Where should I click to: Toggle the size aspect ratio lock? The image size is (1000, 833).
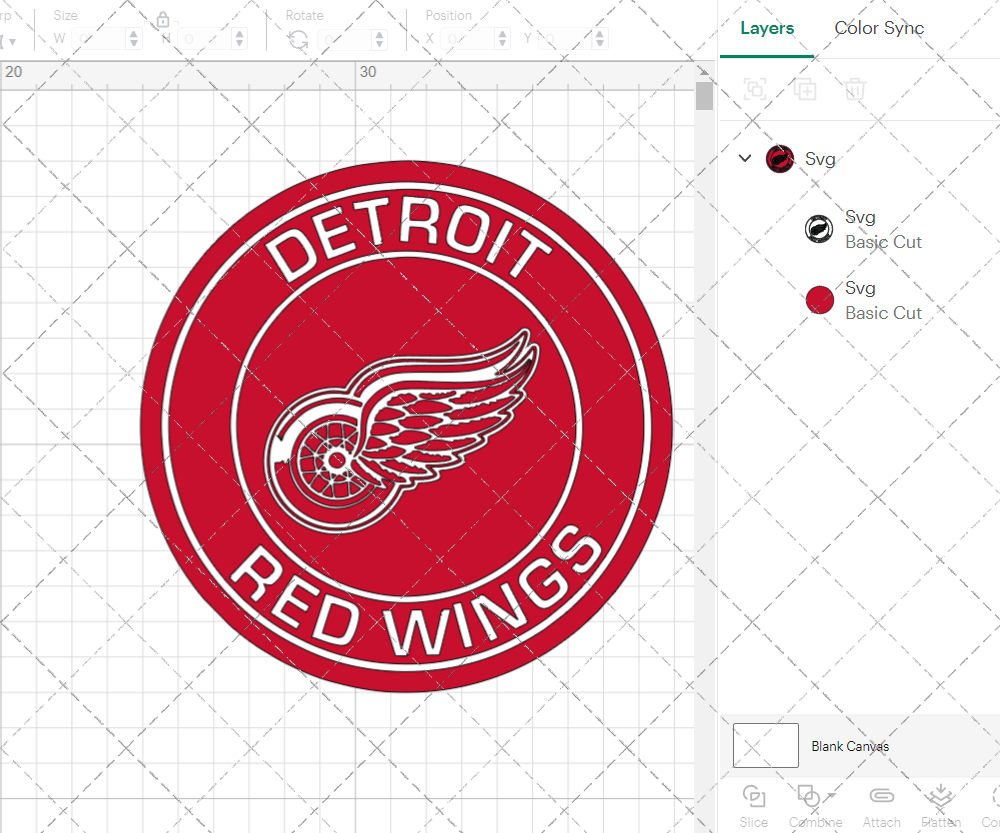pos(163,20)
